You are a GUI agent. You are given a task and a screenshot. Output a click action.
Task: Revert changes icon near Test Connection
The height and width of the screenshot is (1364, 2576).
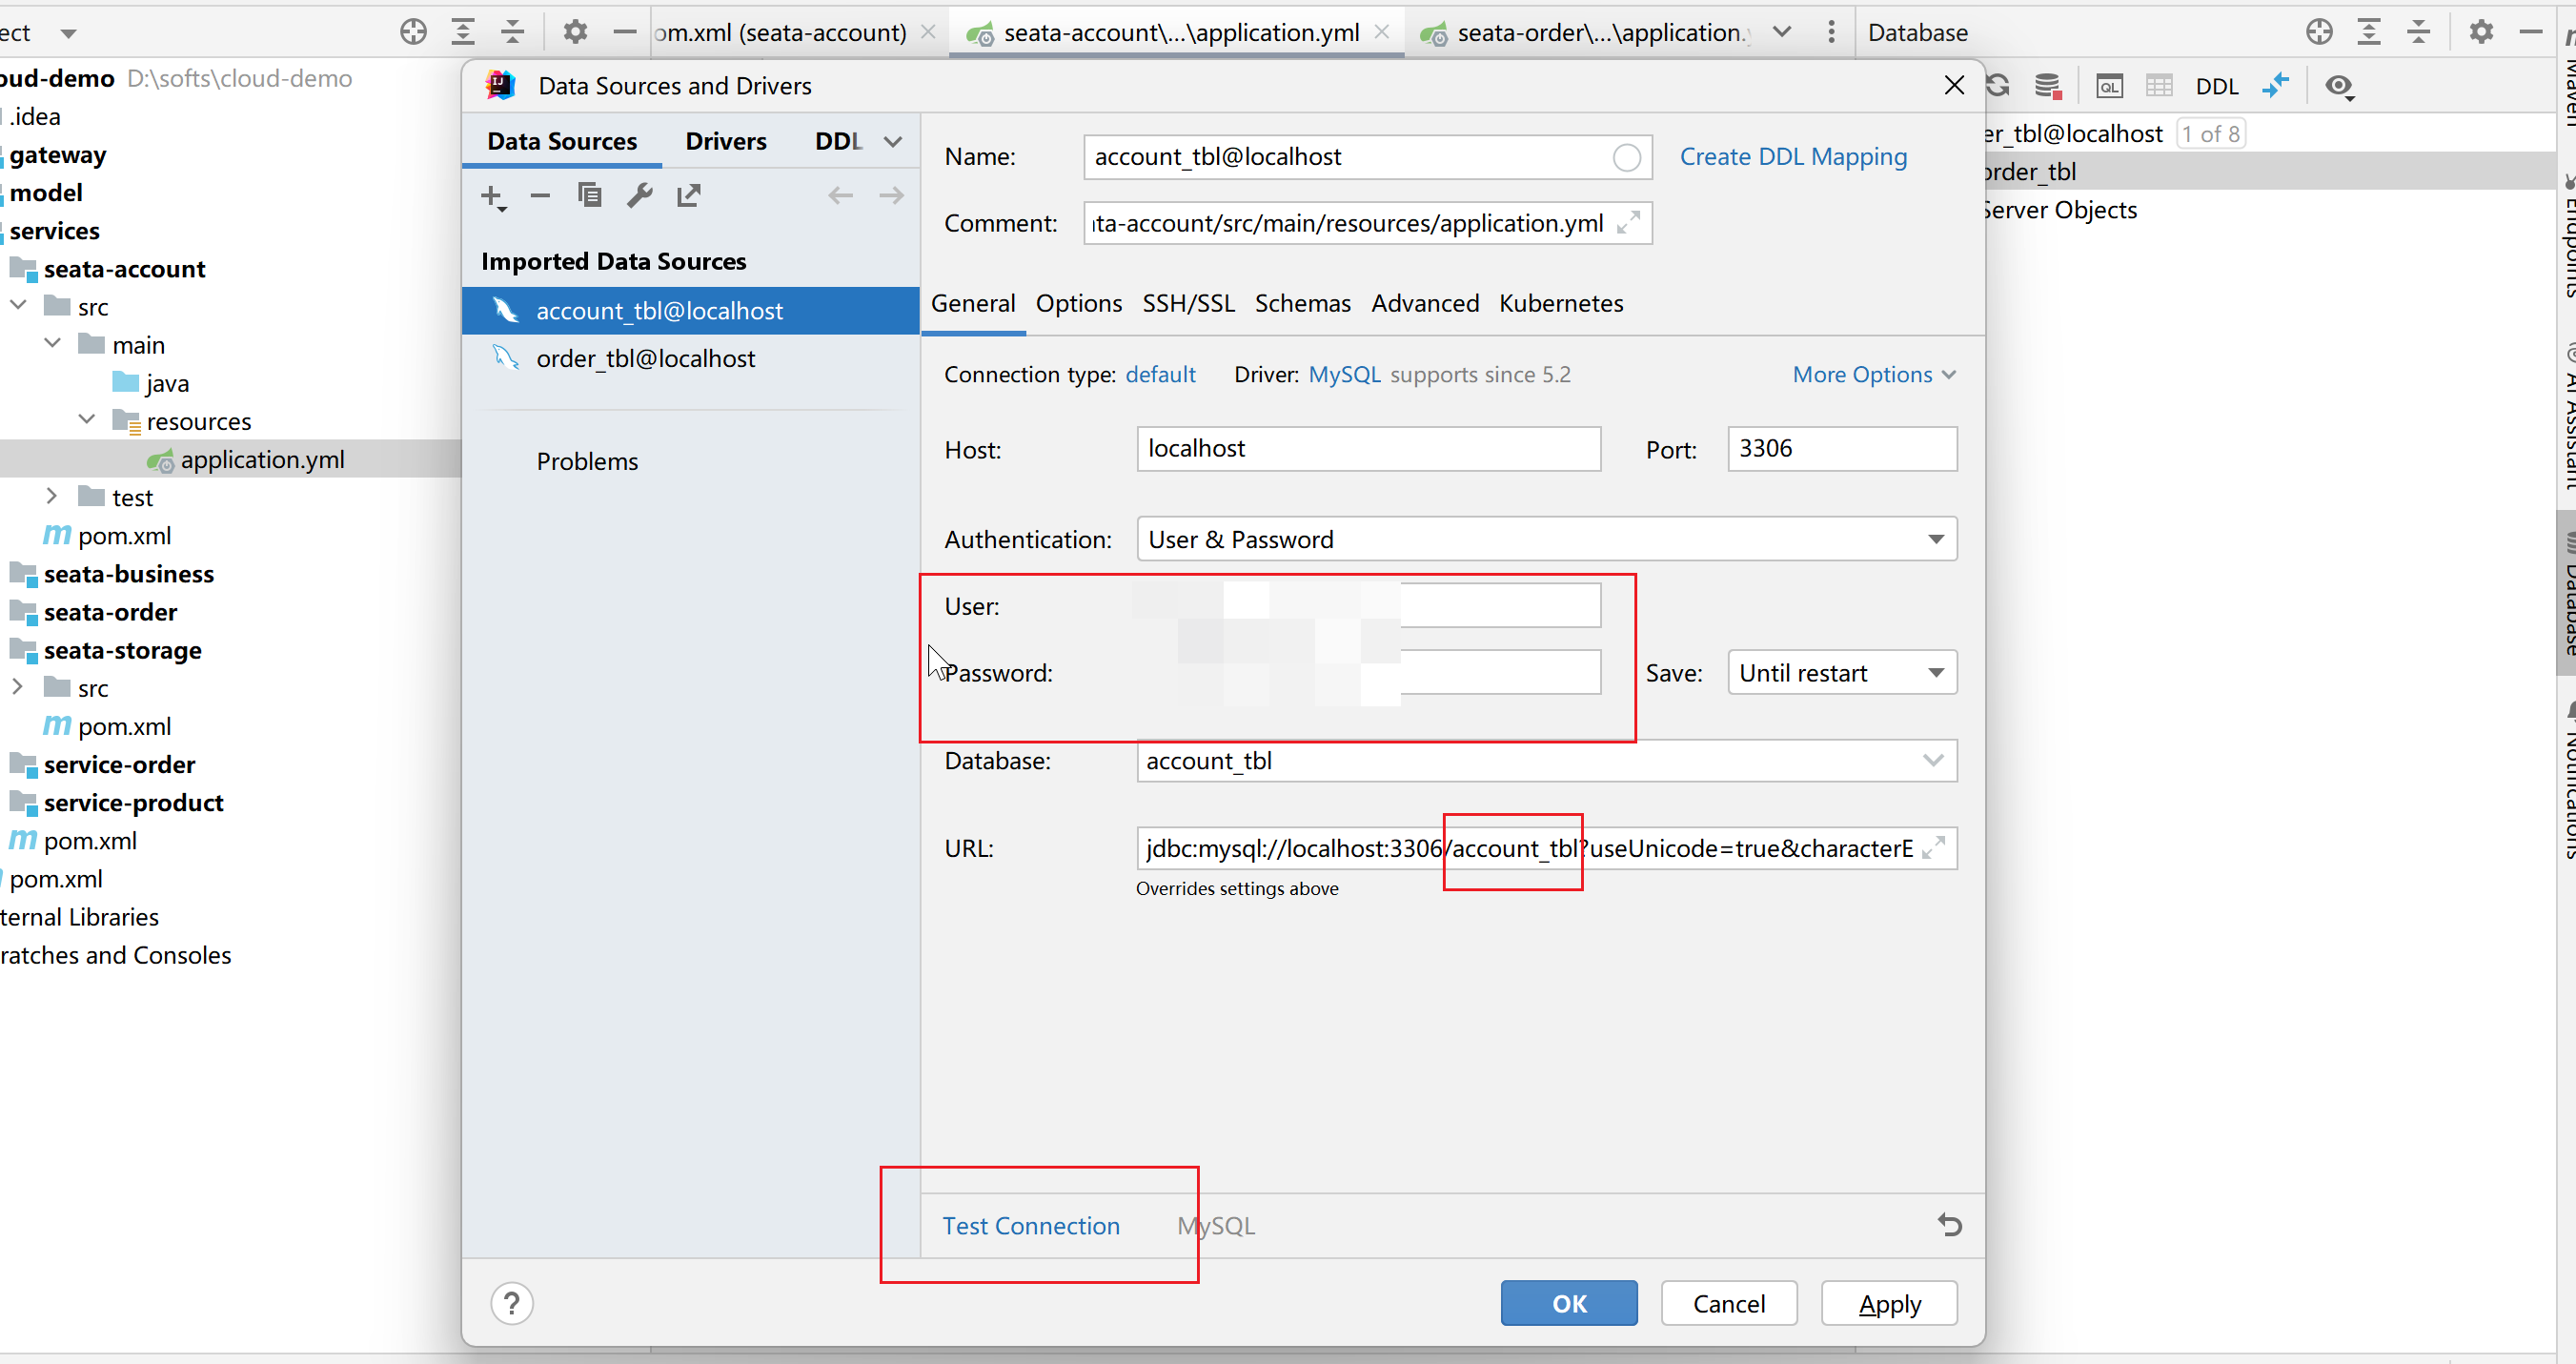(x=1949, y=1225)
